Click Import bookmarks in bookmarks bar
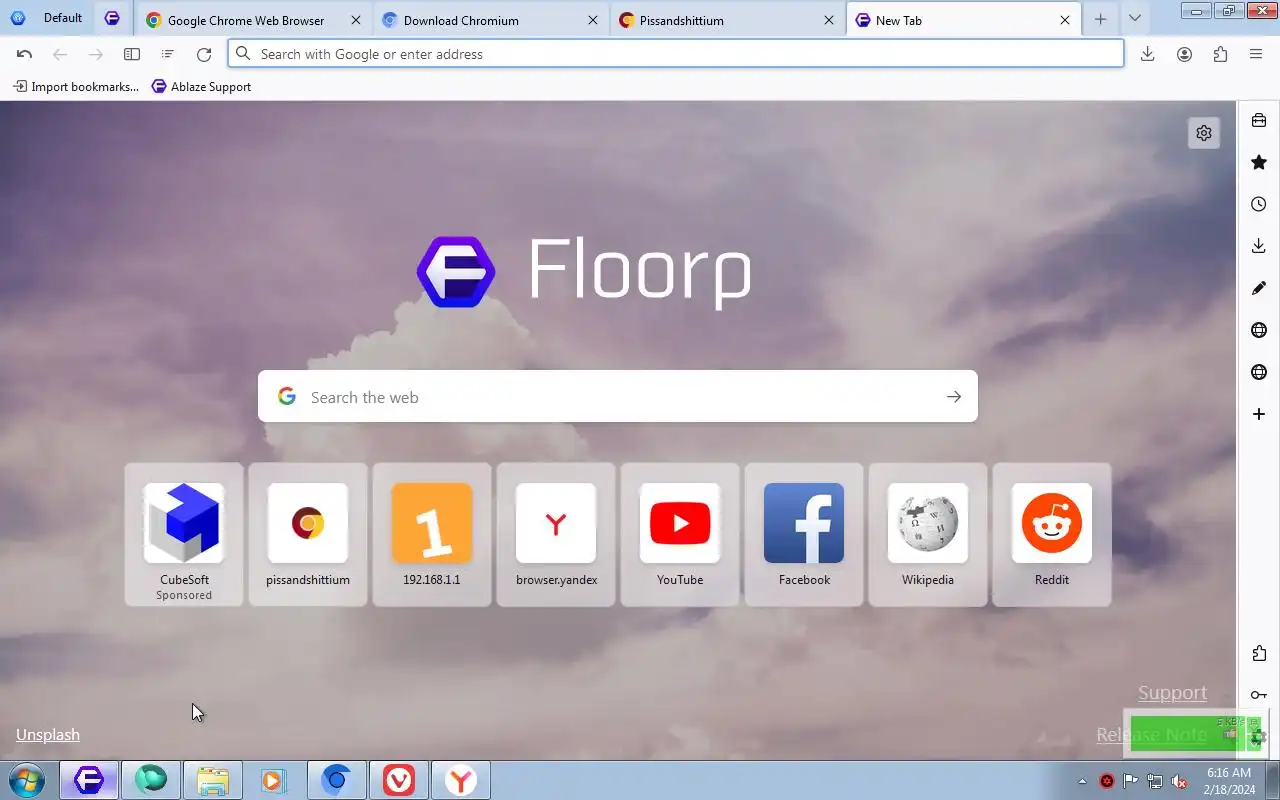Viewport: 1280px width, 800px height. click(x=76, y=87)
